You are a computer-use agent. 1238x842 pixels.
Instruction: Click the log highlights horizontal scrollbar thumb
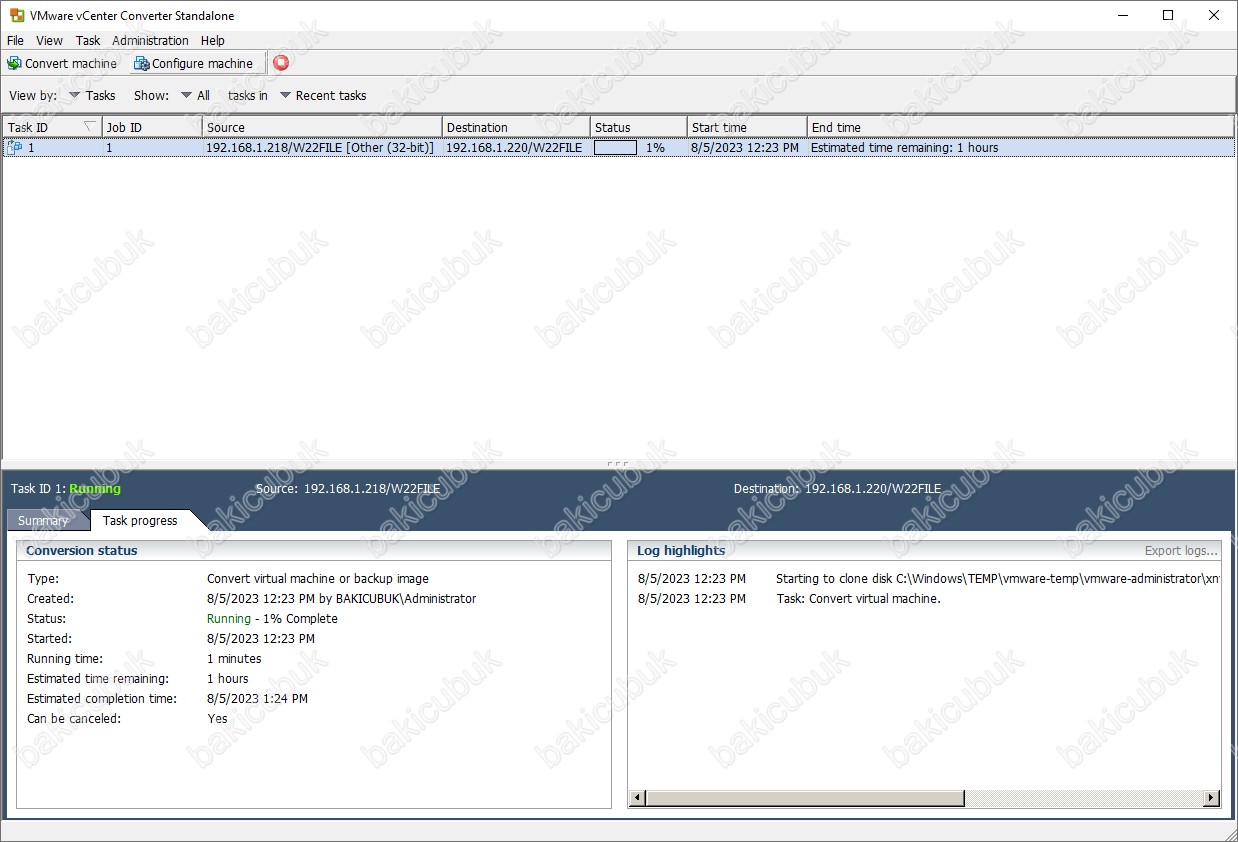click(805, 798)
